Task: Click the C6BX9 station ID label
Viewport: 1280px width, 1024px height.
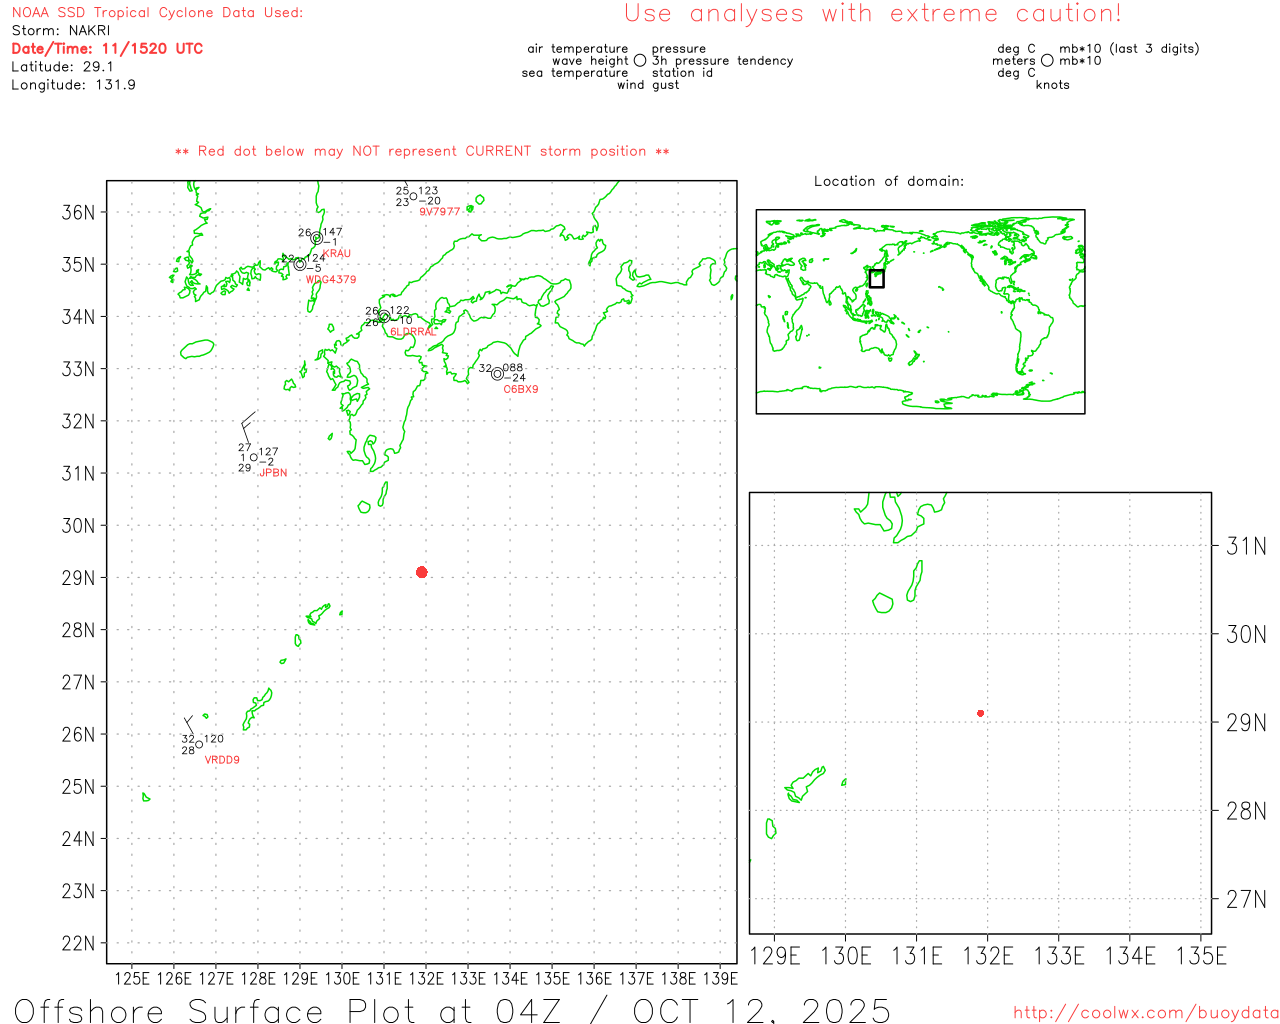Action: click(521, 390)
